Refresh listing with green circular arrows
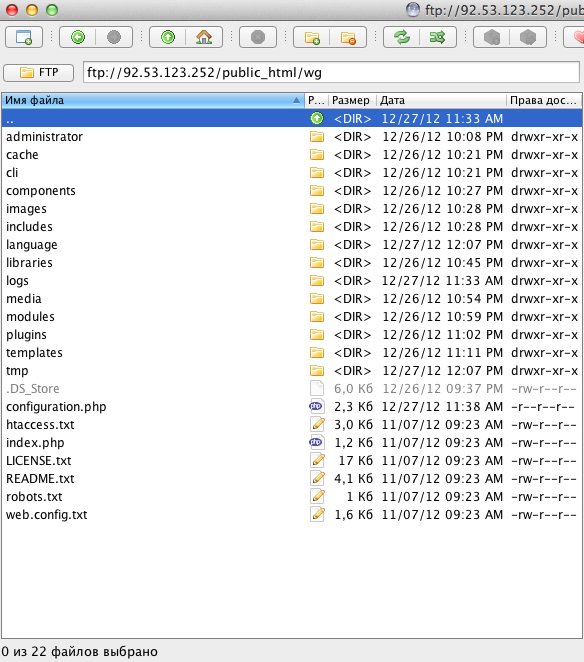The width and height of the screenshot is (584, 662). coord(402,37)
